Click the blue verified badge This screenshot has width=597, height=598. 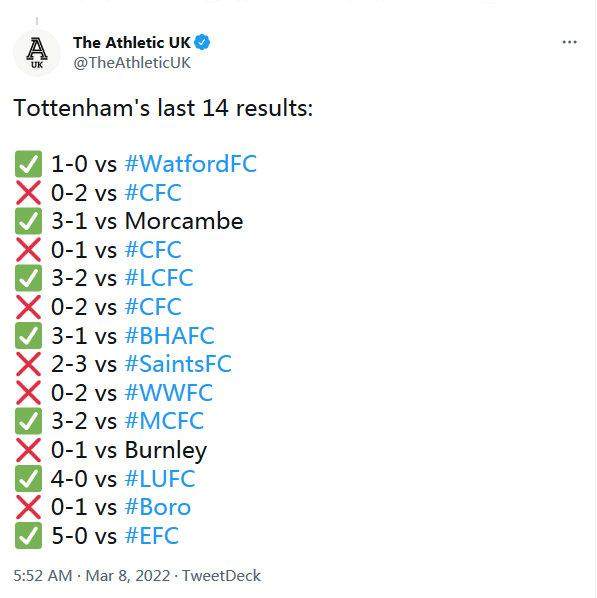tap(202, 42)
